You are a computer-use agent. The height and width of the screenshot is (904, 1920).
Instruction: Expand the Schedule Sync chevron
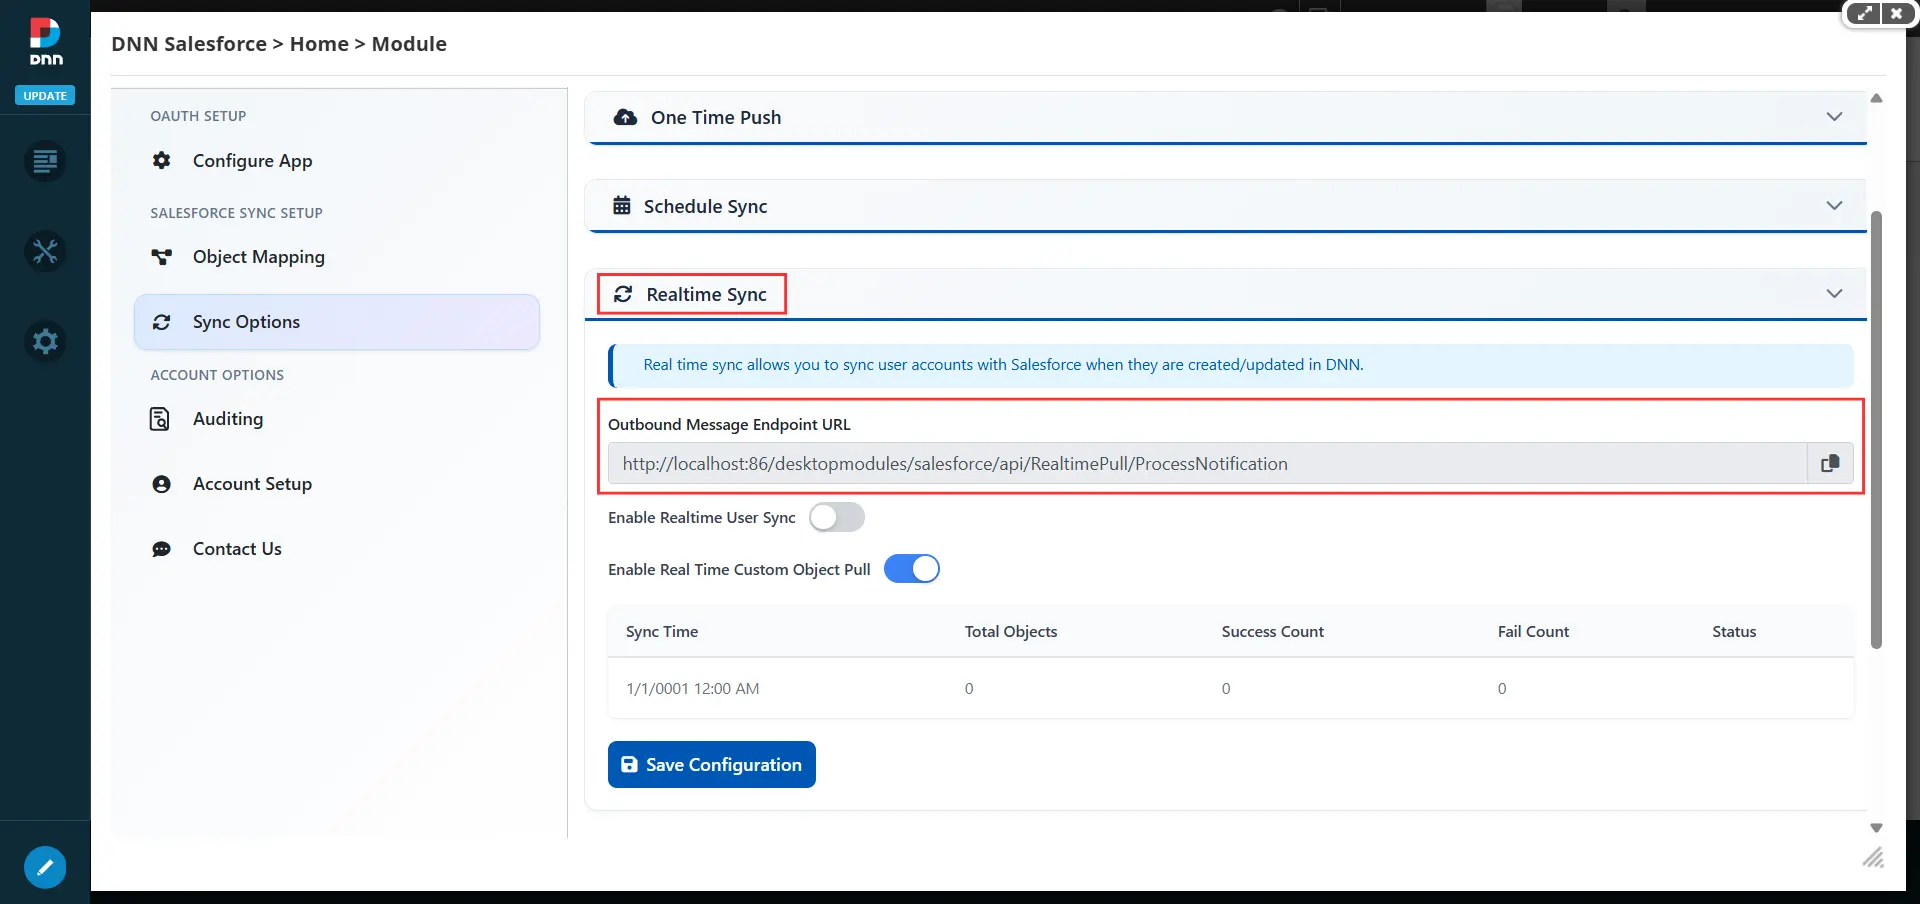coord(1834,205)
